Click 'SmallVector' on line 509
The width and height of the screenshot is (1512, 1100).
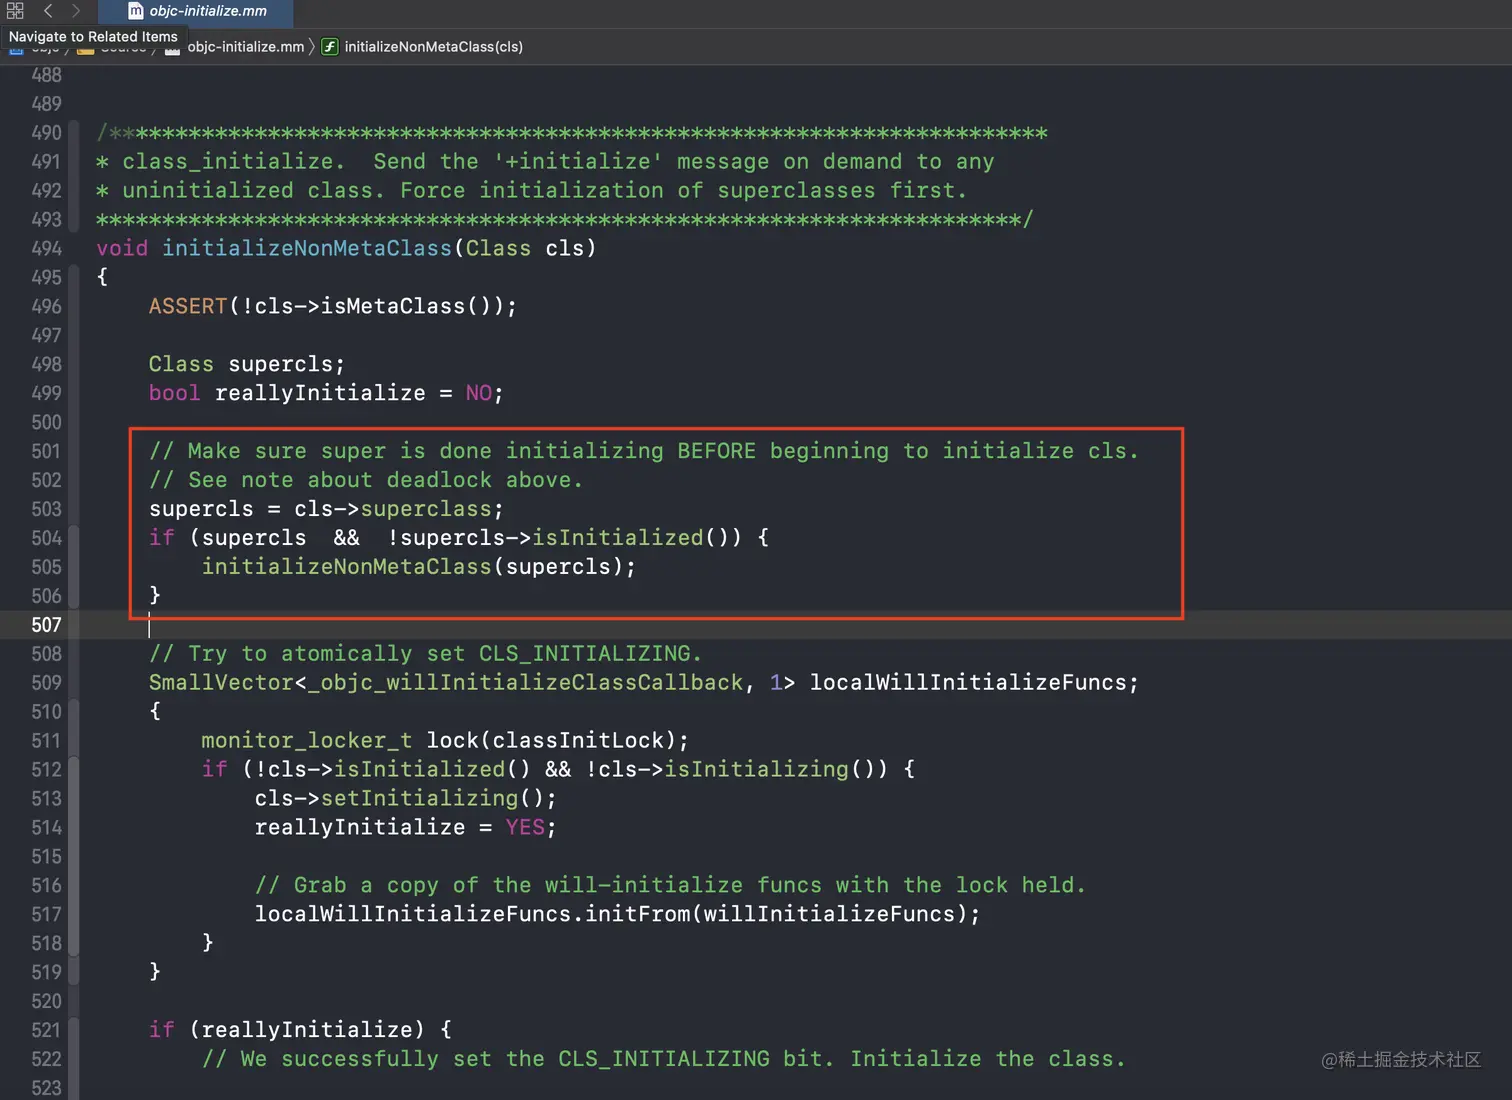coord(221,683)
